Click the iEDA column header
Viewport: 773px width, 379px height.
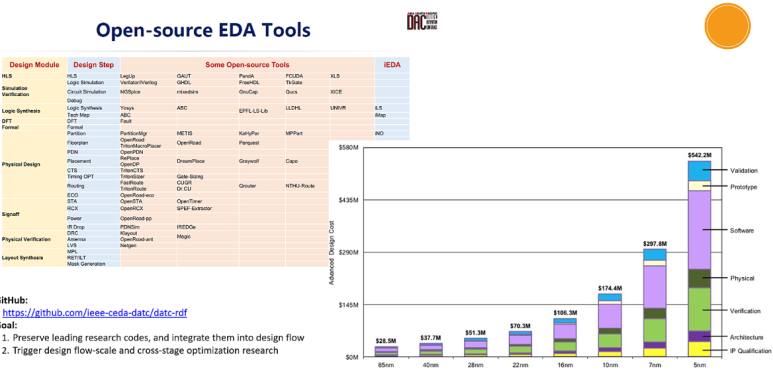tap(392, 65)
